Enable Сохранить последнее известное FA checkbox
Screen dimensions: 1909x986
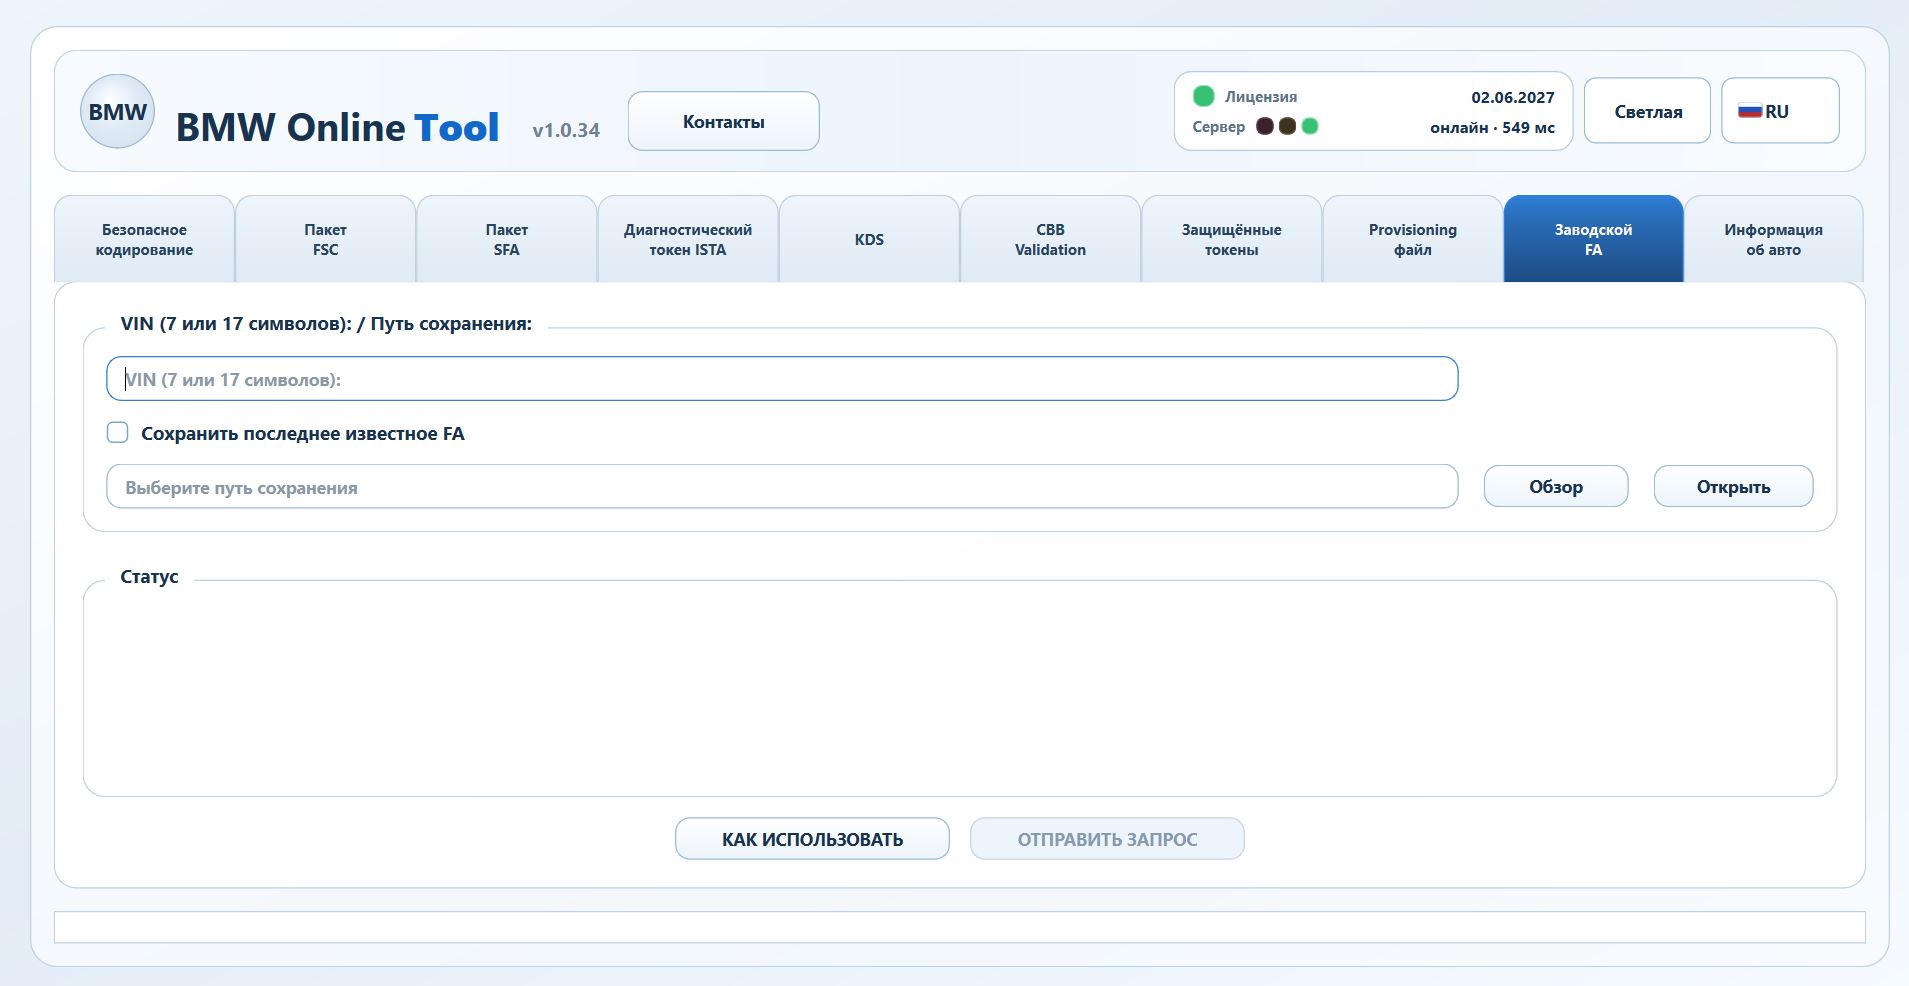(118, 433)
